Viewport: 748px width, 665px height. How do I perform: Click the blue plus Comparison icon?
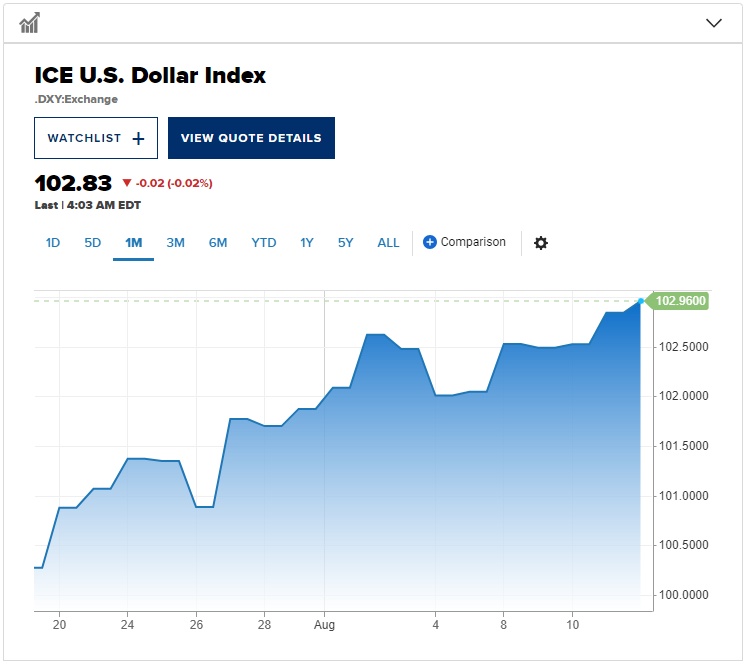click(430, 242)
